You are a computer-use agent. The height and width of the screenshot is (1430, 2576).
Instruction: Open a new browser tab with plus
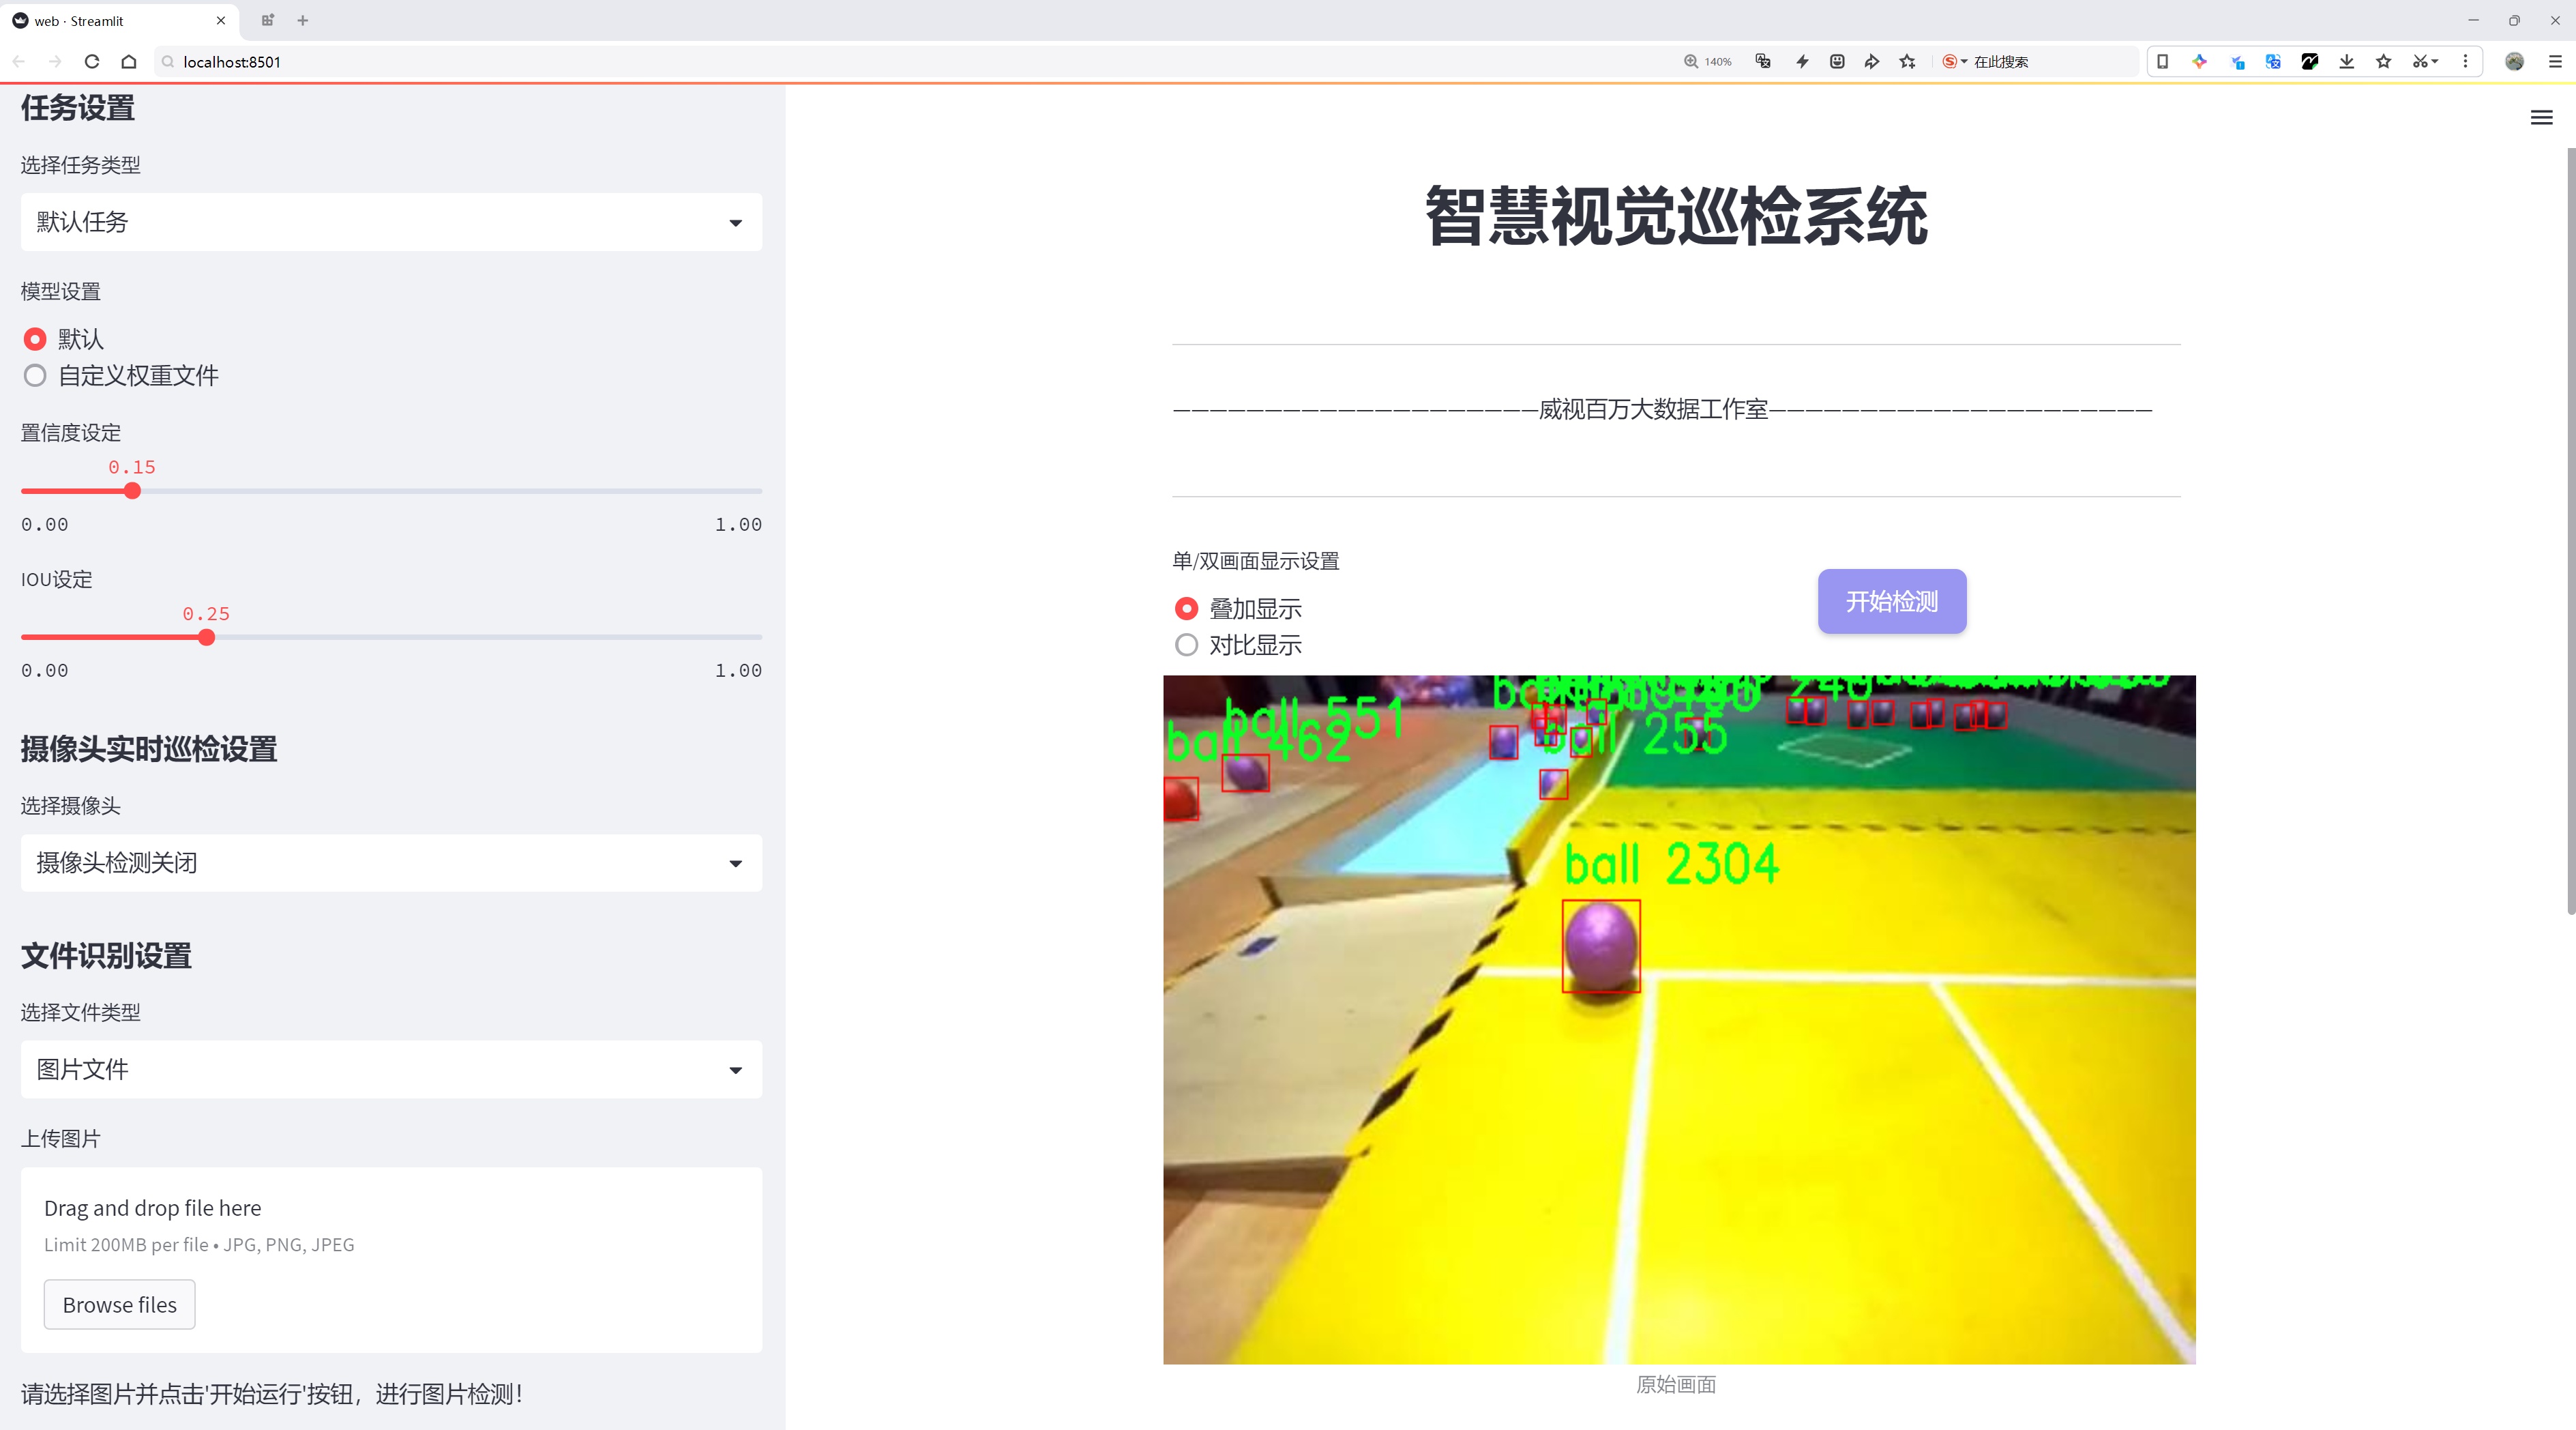[303, 20]
